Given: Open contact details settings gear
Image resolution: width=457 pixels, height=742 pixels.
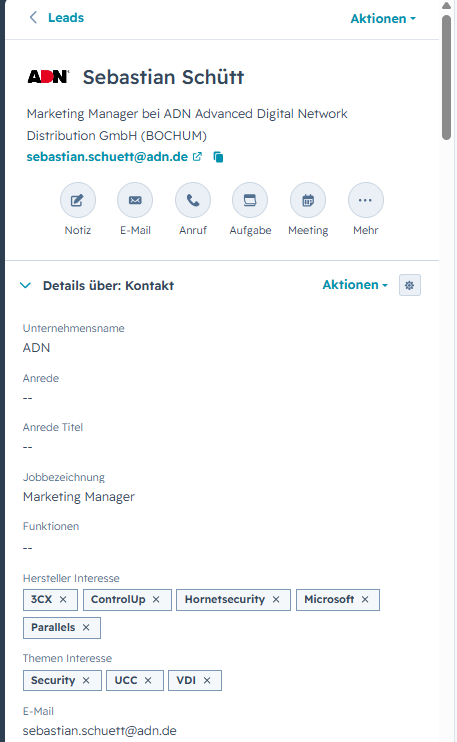Looking at the screenshot, I should coord(410,285).
